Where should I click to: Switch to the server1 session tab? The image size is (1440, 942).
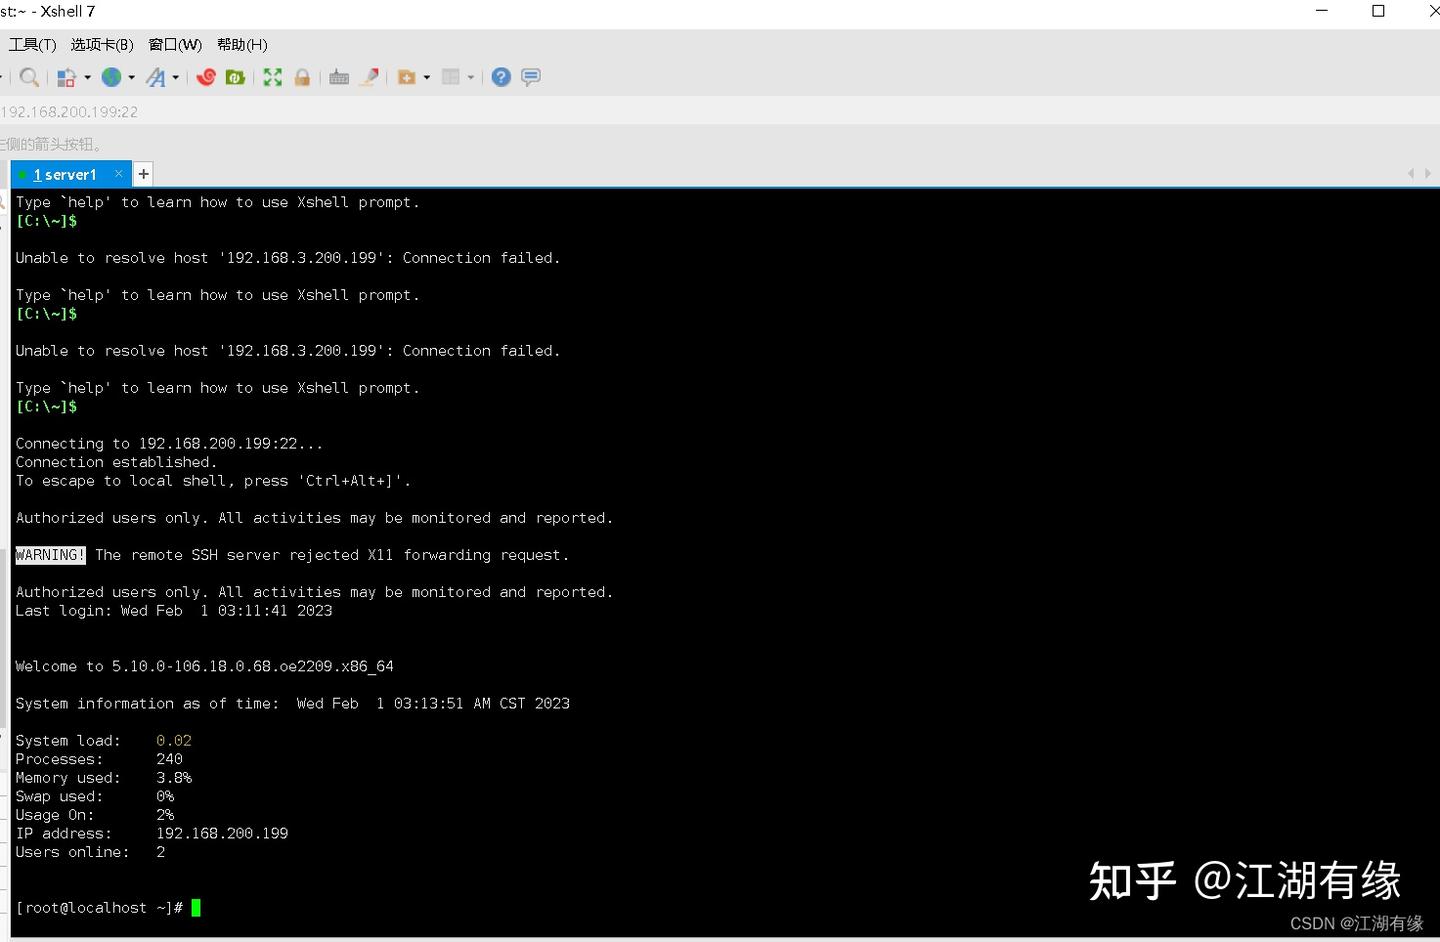[x=65, y=173]
